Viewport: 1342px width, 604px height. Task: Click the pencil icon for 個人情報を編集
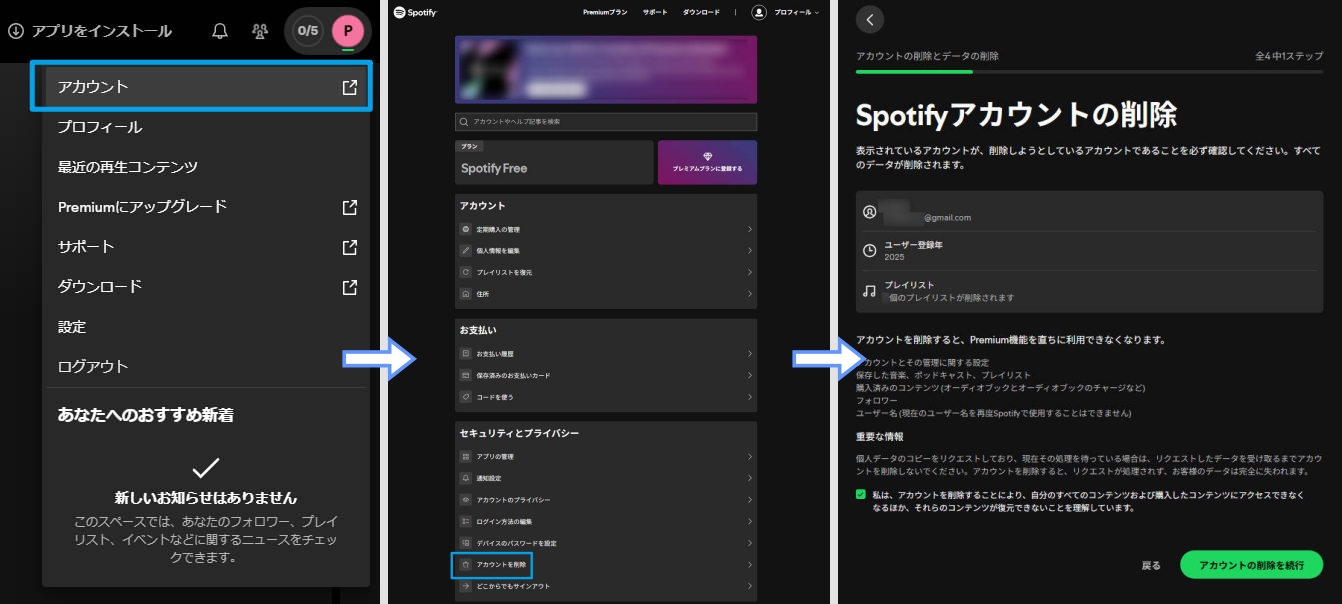(x=466, y=250)
